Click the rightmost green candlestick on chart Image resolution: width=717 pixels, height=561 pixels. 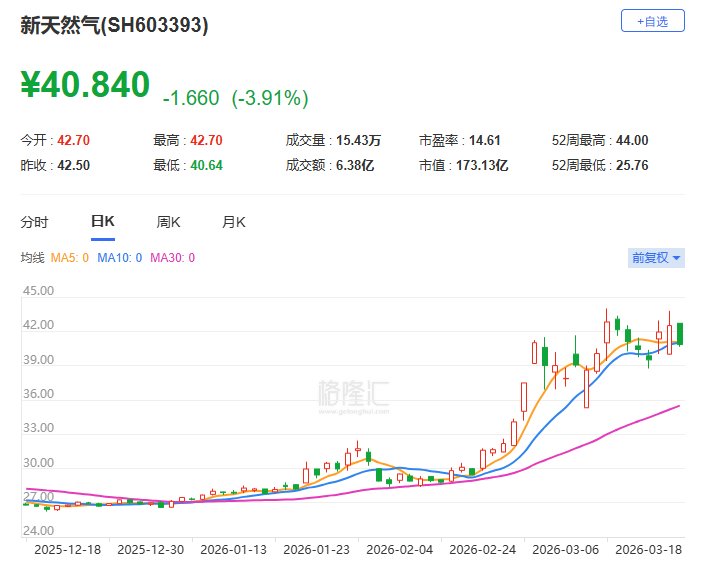tap(680, 333)
